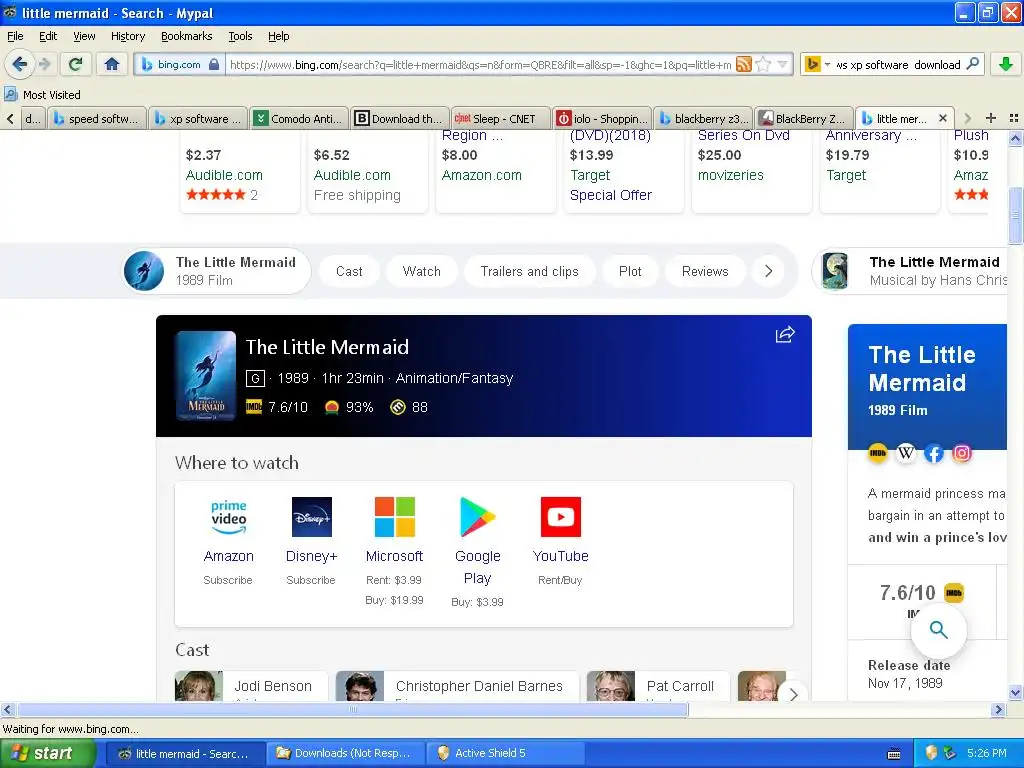
Task: Switch to the Download th... tab
Action: (x=400, y=118)
